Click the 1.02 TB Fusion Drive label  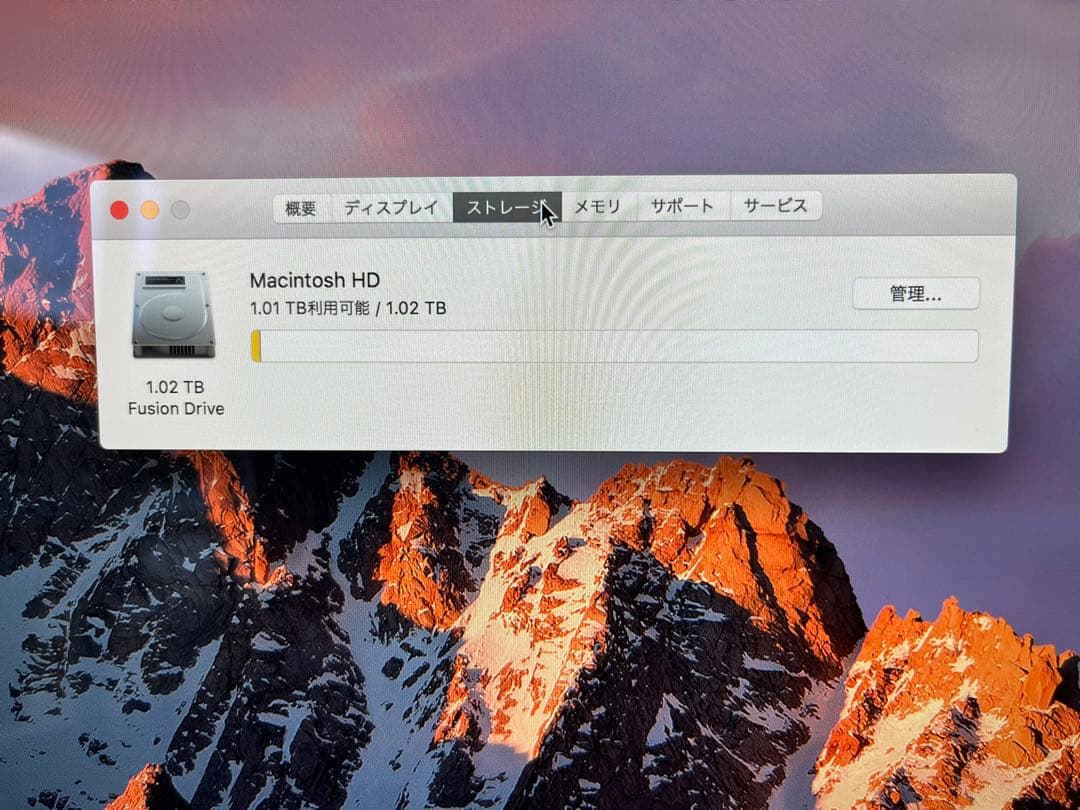point(174,398)
